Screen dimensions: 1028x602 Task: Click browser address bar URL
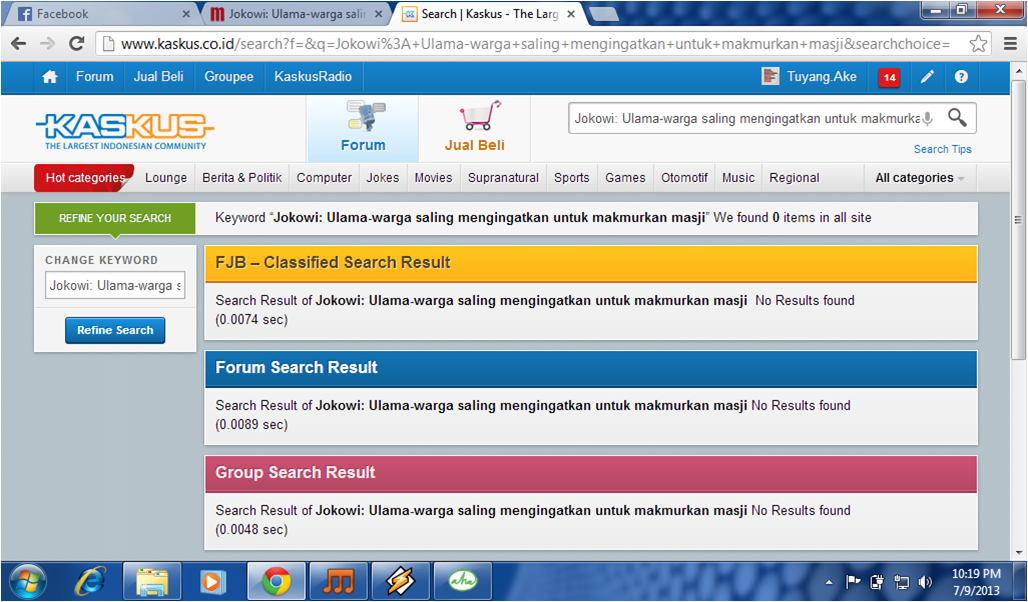[534, 44]
